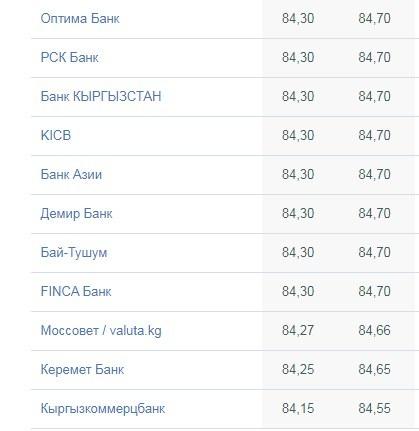Open the KICB bank link
419x431 pixels.
(56, 135)
